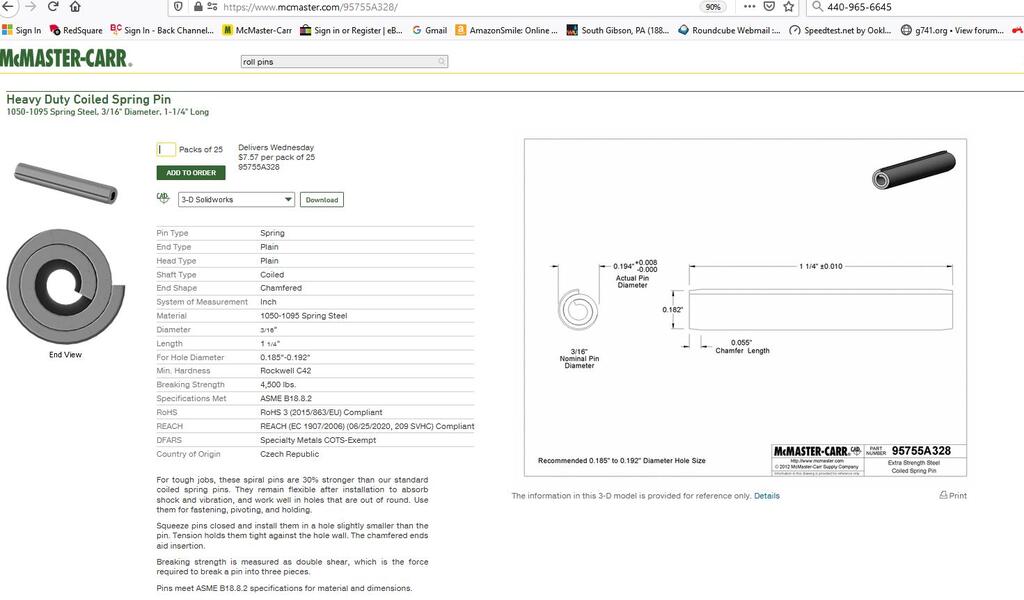Click the Czech Republic country value
This screenshot has height=600, width=1024.
point(290,454)
